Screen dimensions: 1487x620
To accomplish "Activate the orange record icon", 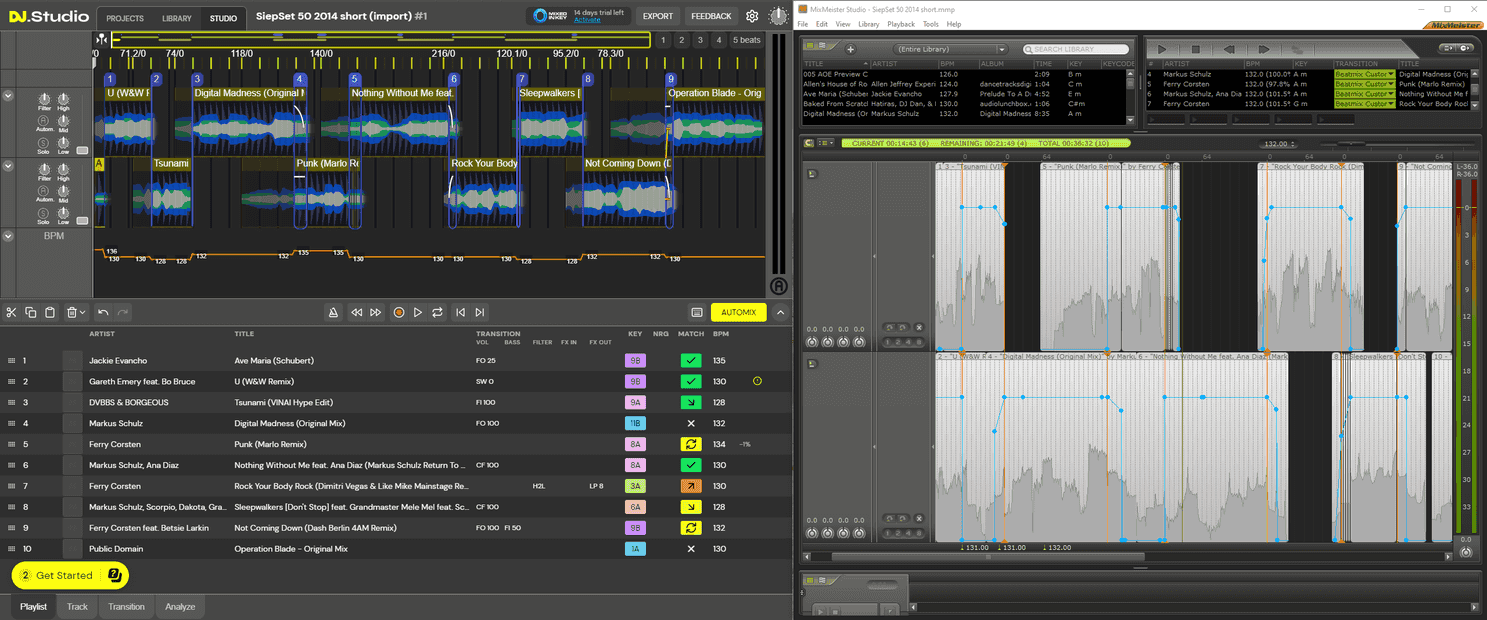I will pos(399,312).
